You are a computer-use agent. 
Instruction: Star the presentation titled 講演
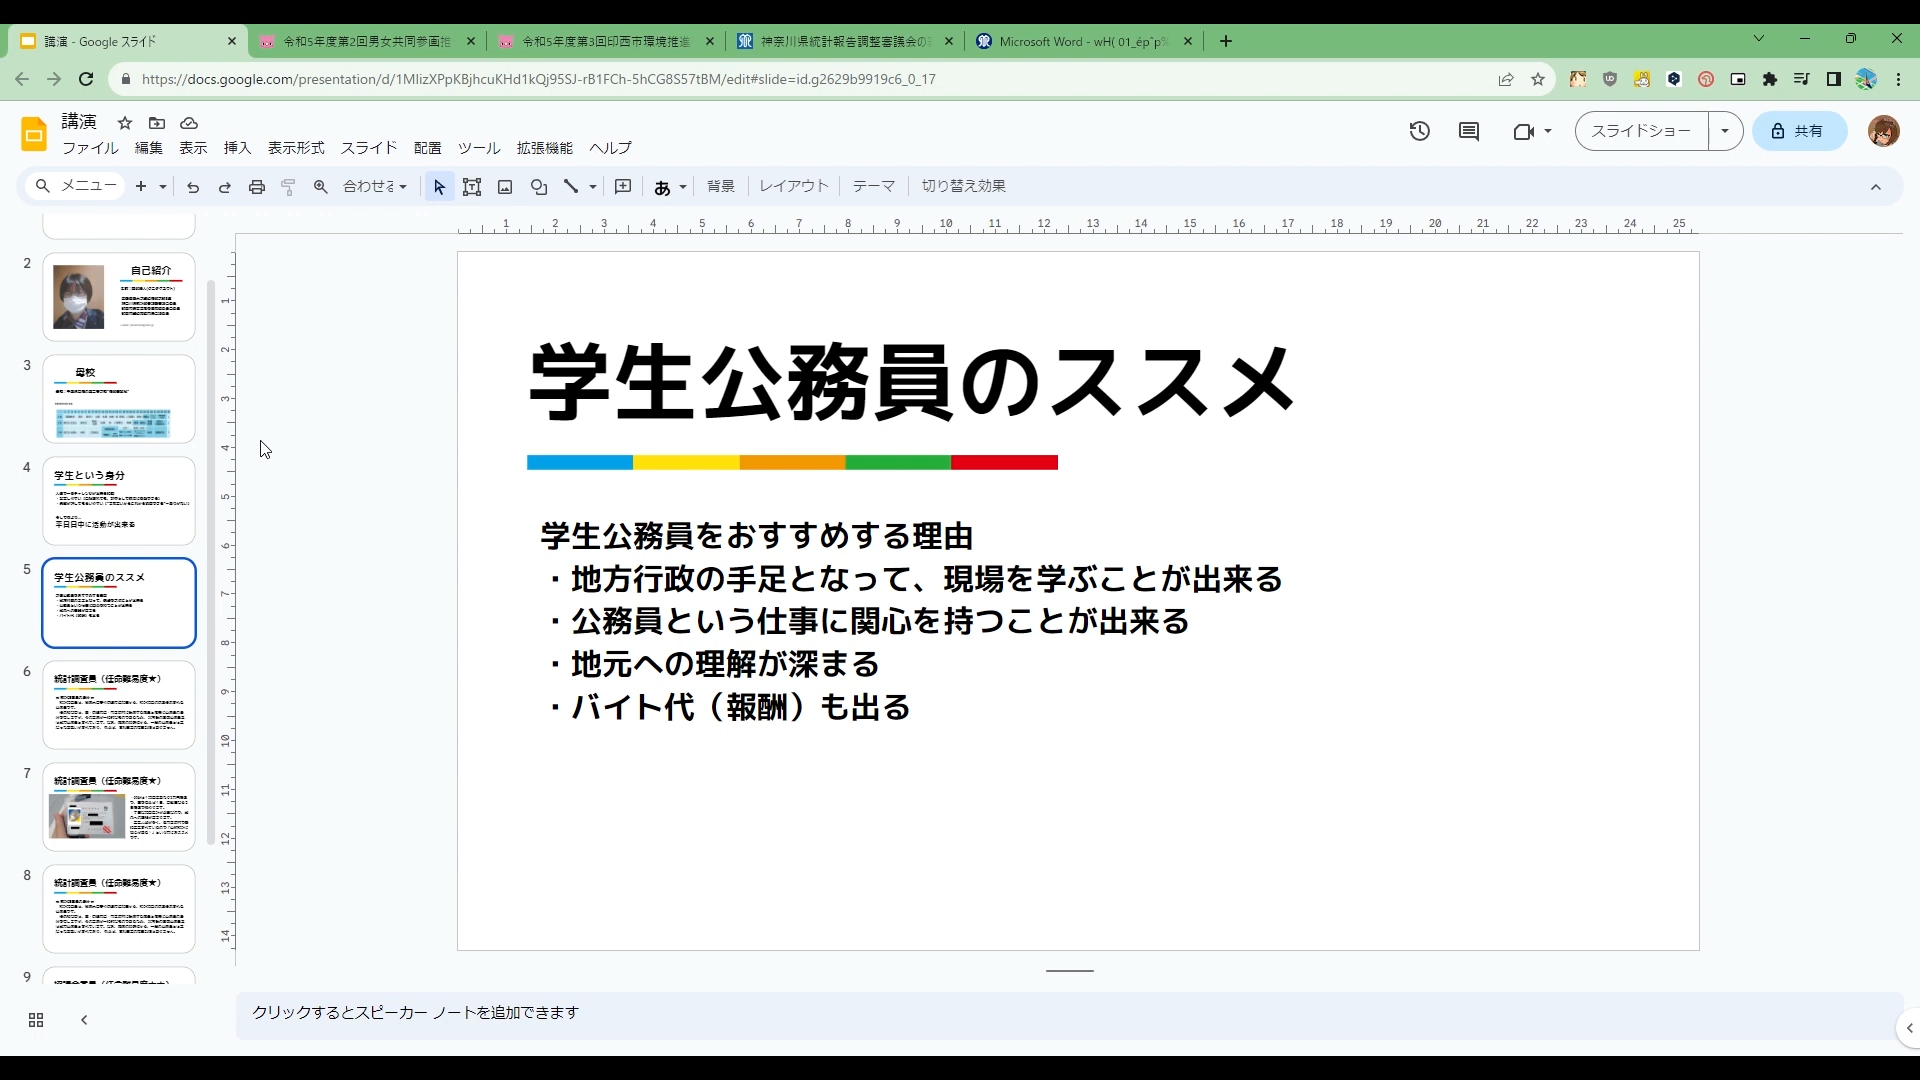(x=125, y=123)
